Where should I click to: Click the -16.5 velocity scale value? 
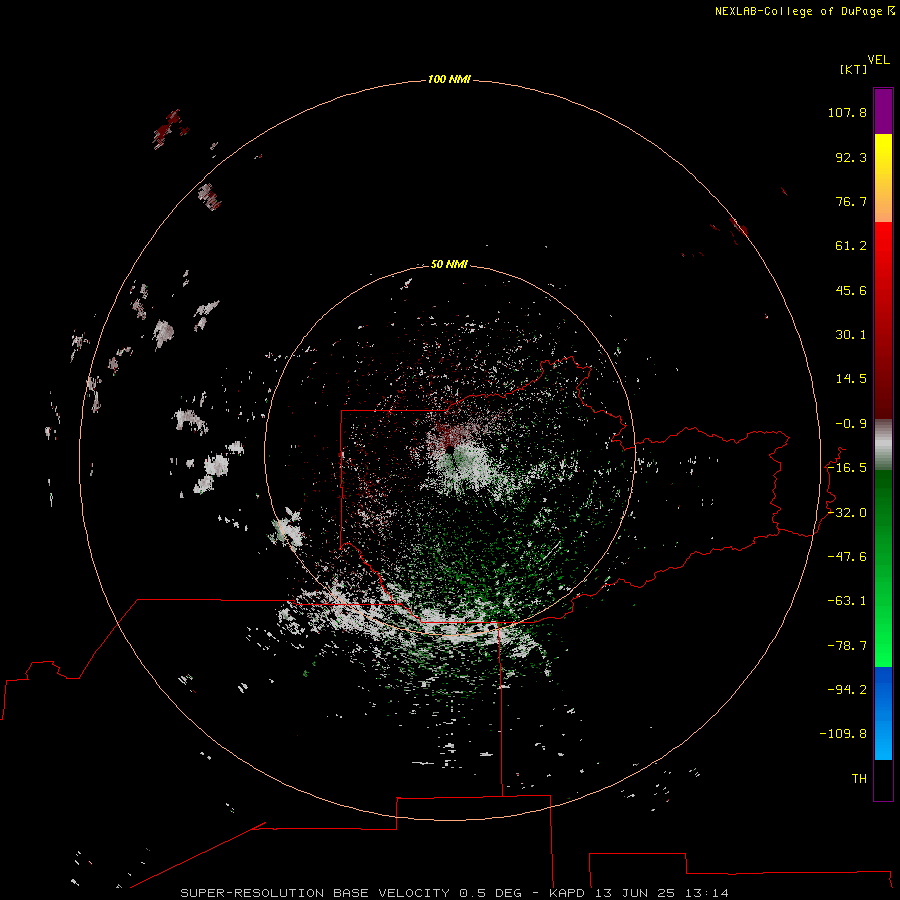point(847,468)
